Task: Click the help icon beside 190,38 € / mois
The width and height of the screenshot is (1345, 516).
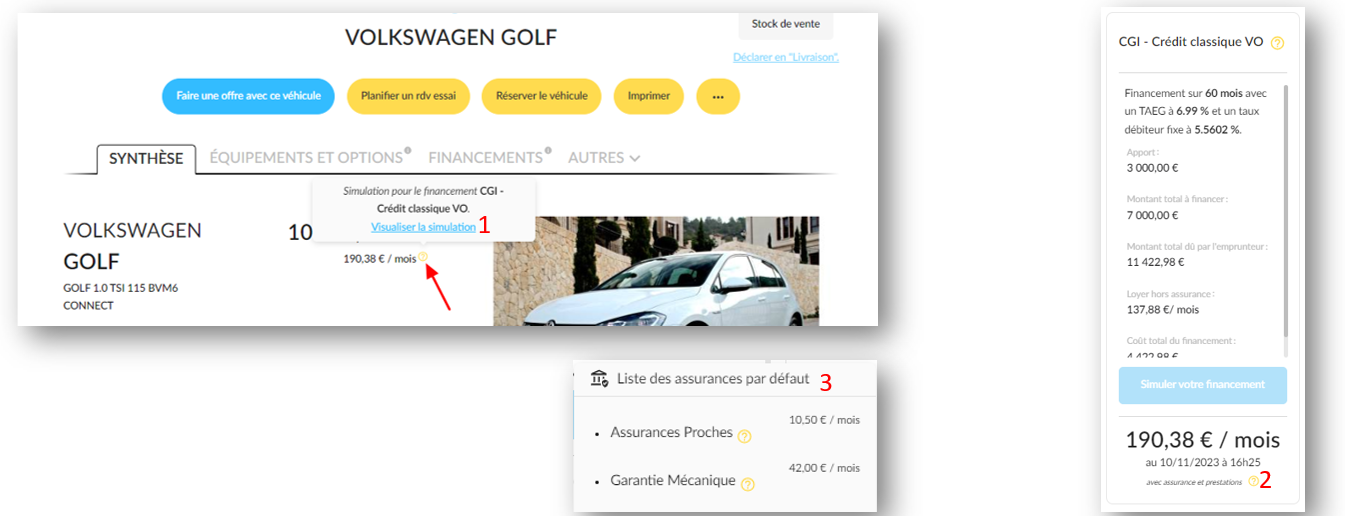Action: [x=423, y=257]
